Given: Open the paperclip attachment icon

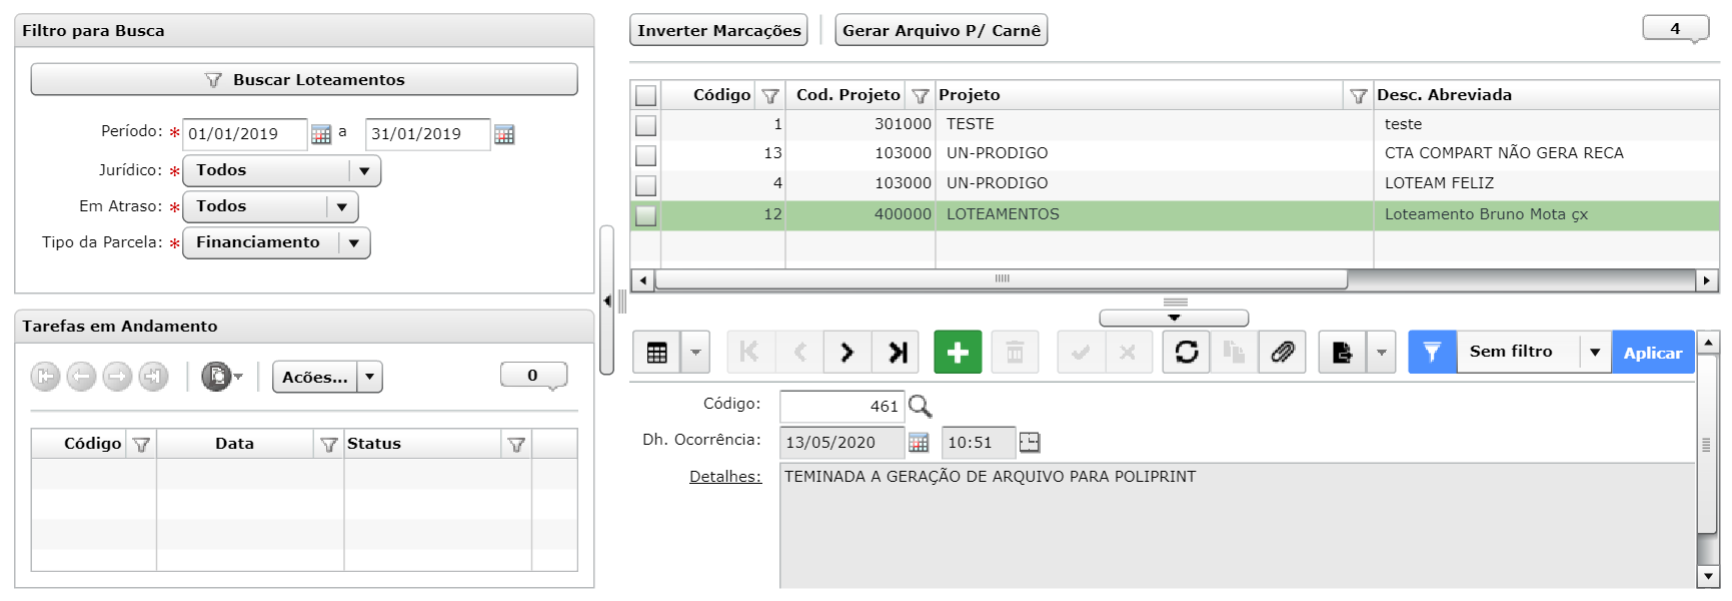Looking at the screenshot, I should click(1282, 352).
